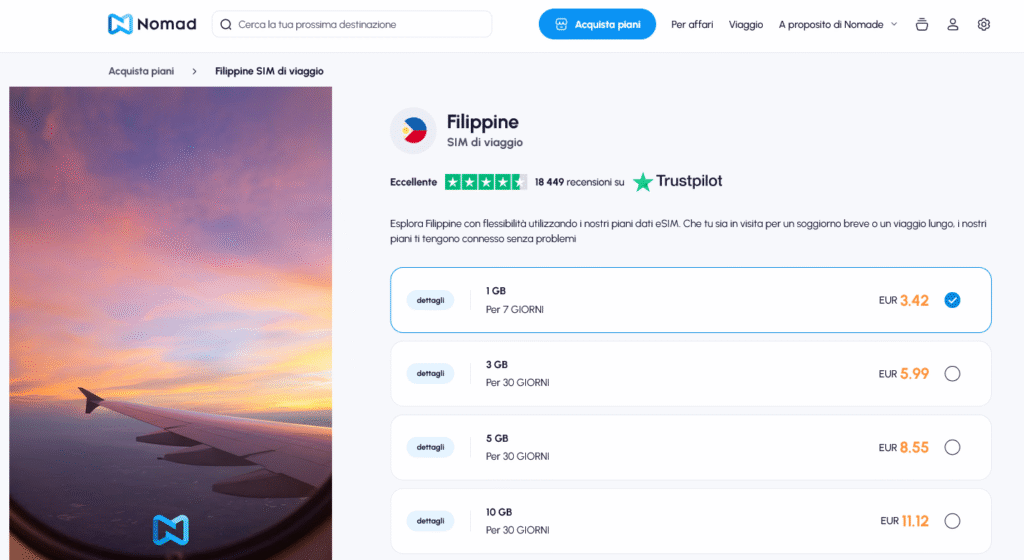
Task: Click the Acquista piani blue button
Action: click(x=597, y=24)
